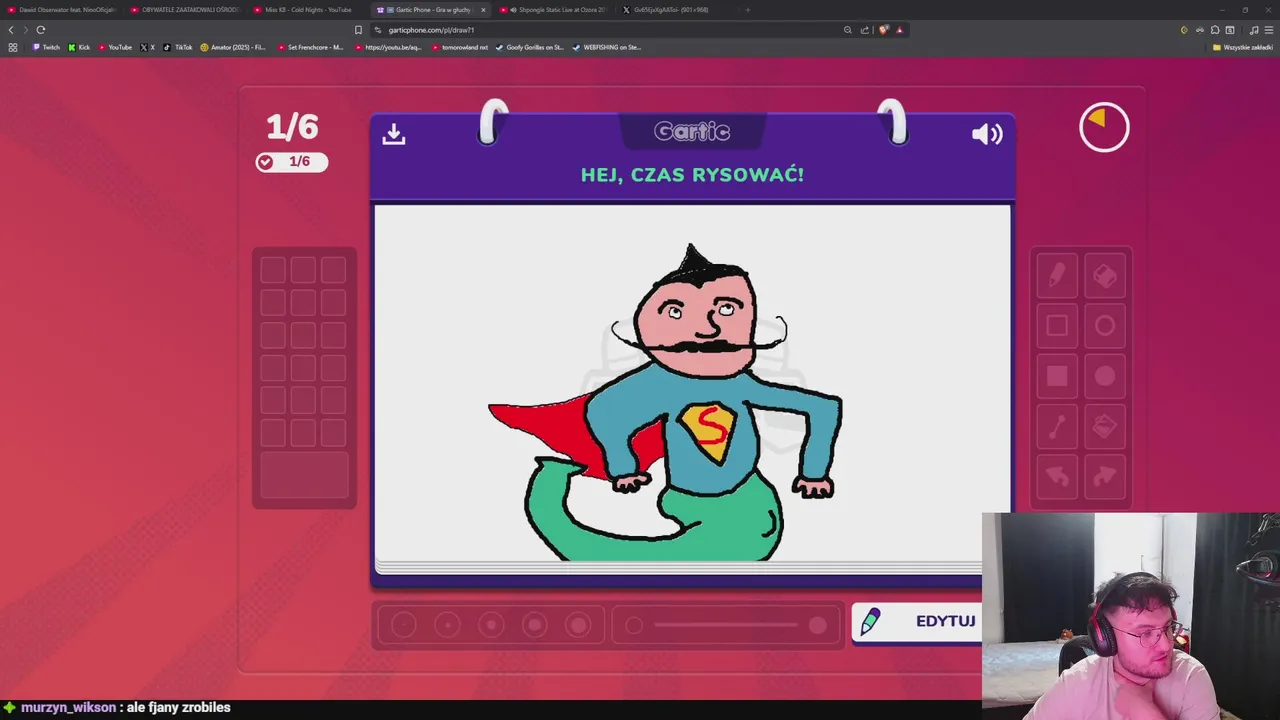Open the Amator (2025) bookmark
The width and height of the screenshot is (1280, 720).
[x=232, y=47]
